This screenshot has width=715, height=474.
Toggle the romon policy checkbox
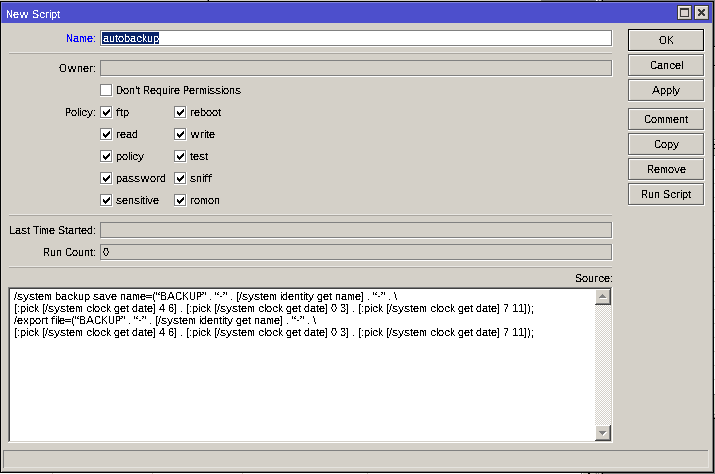click(181, 200)
